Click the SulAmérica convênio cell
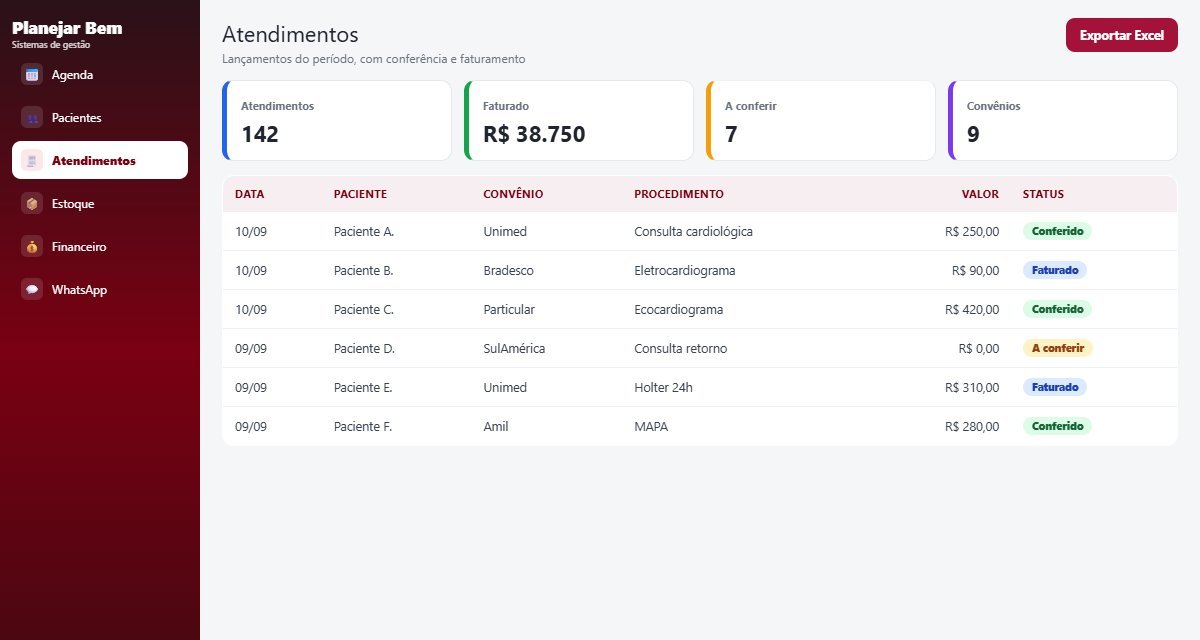 click(514, 348)
